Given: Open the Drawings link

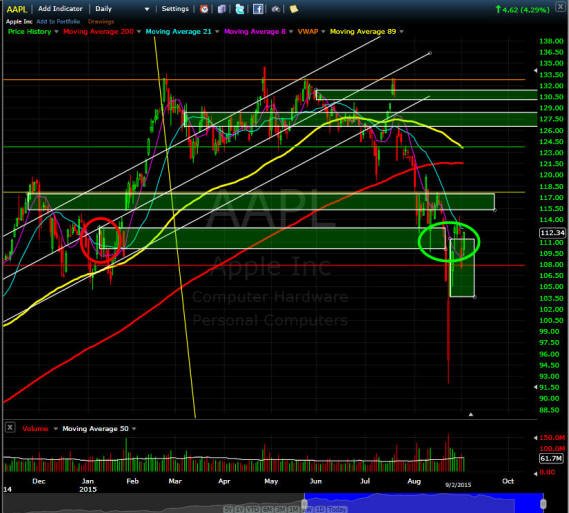Looking at the screenshot, I should [101, 22].
